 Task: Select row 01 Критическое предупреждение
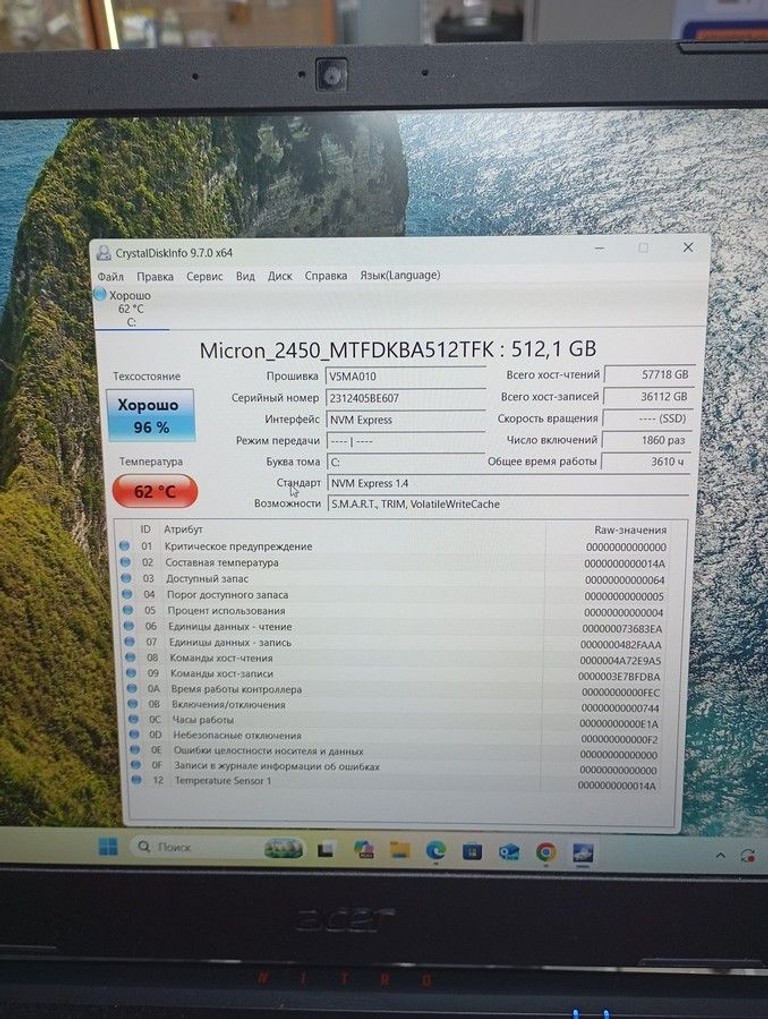point(394,547)
